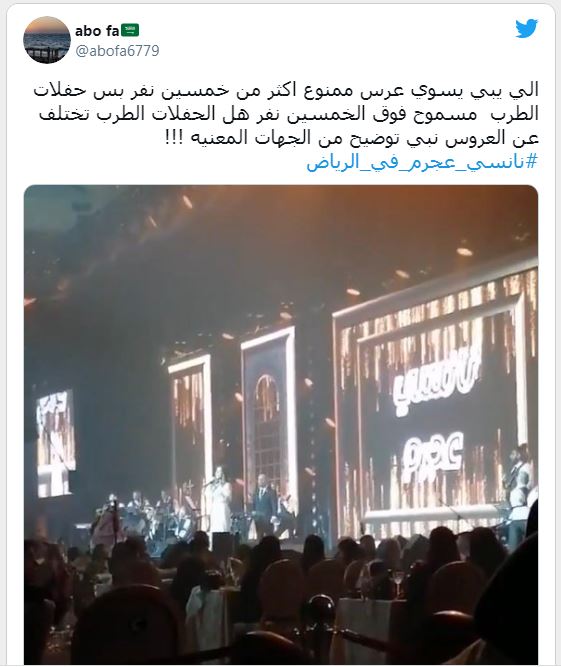Click the guitarist at right edge of stage
This screenshot has width=561, height=667.
click(518, 491)
